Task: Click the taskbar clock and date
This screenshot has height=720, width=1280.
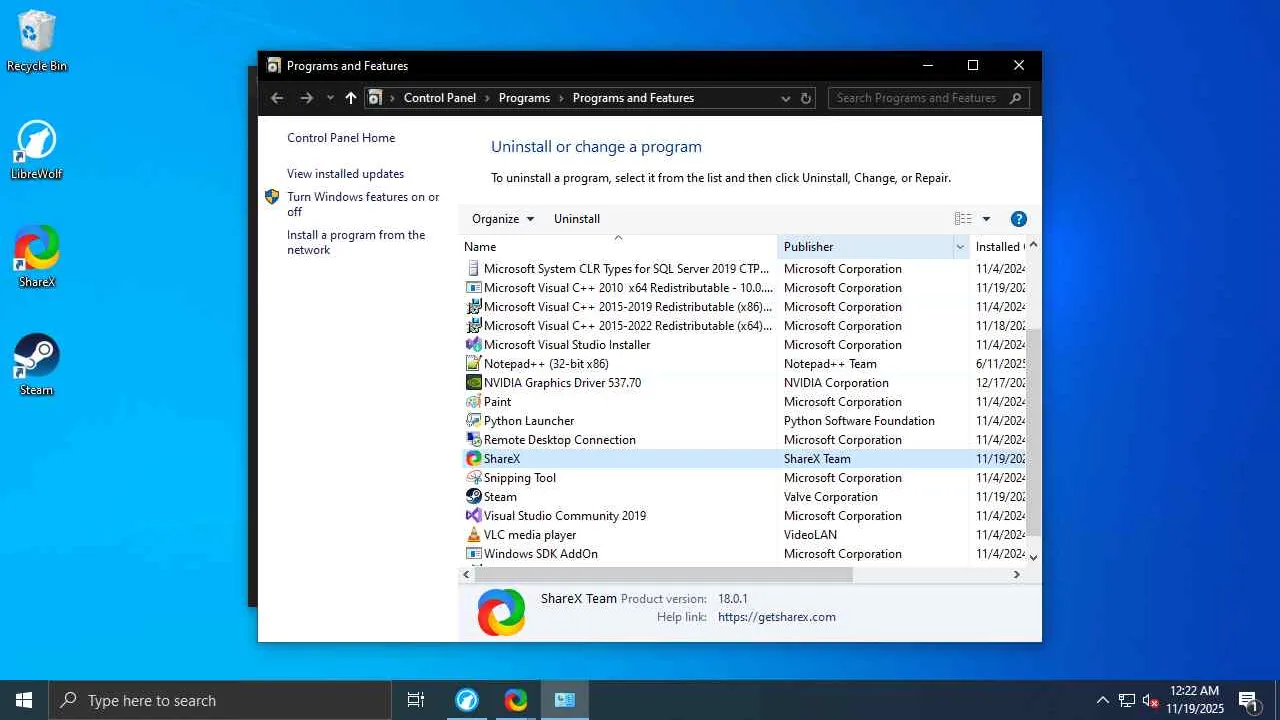Action: [x=1195, y=700]
